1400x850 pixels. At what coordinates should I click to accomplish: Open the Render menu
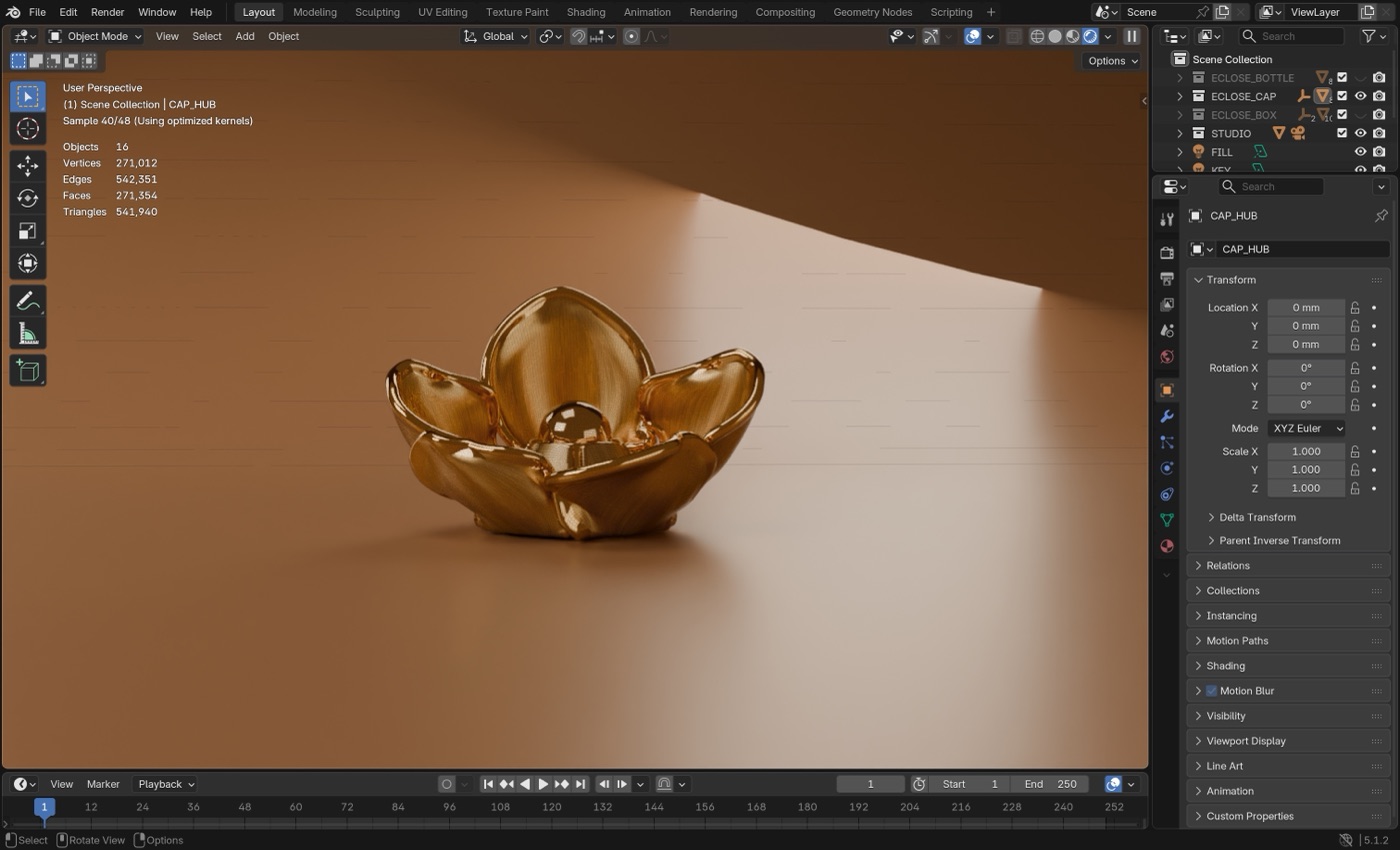pos(107,12)
